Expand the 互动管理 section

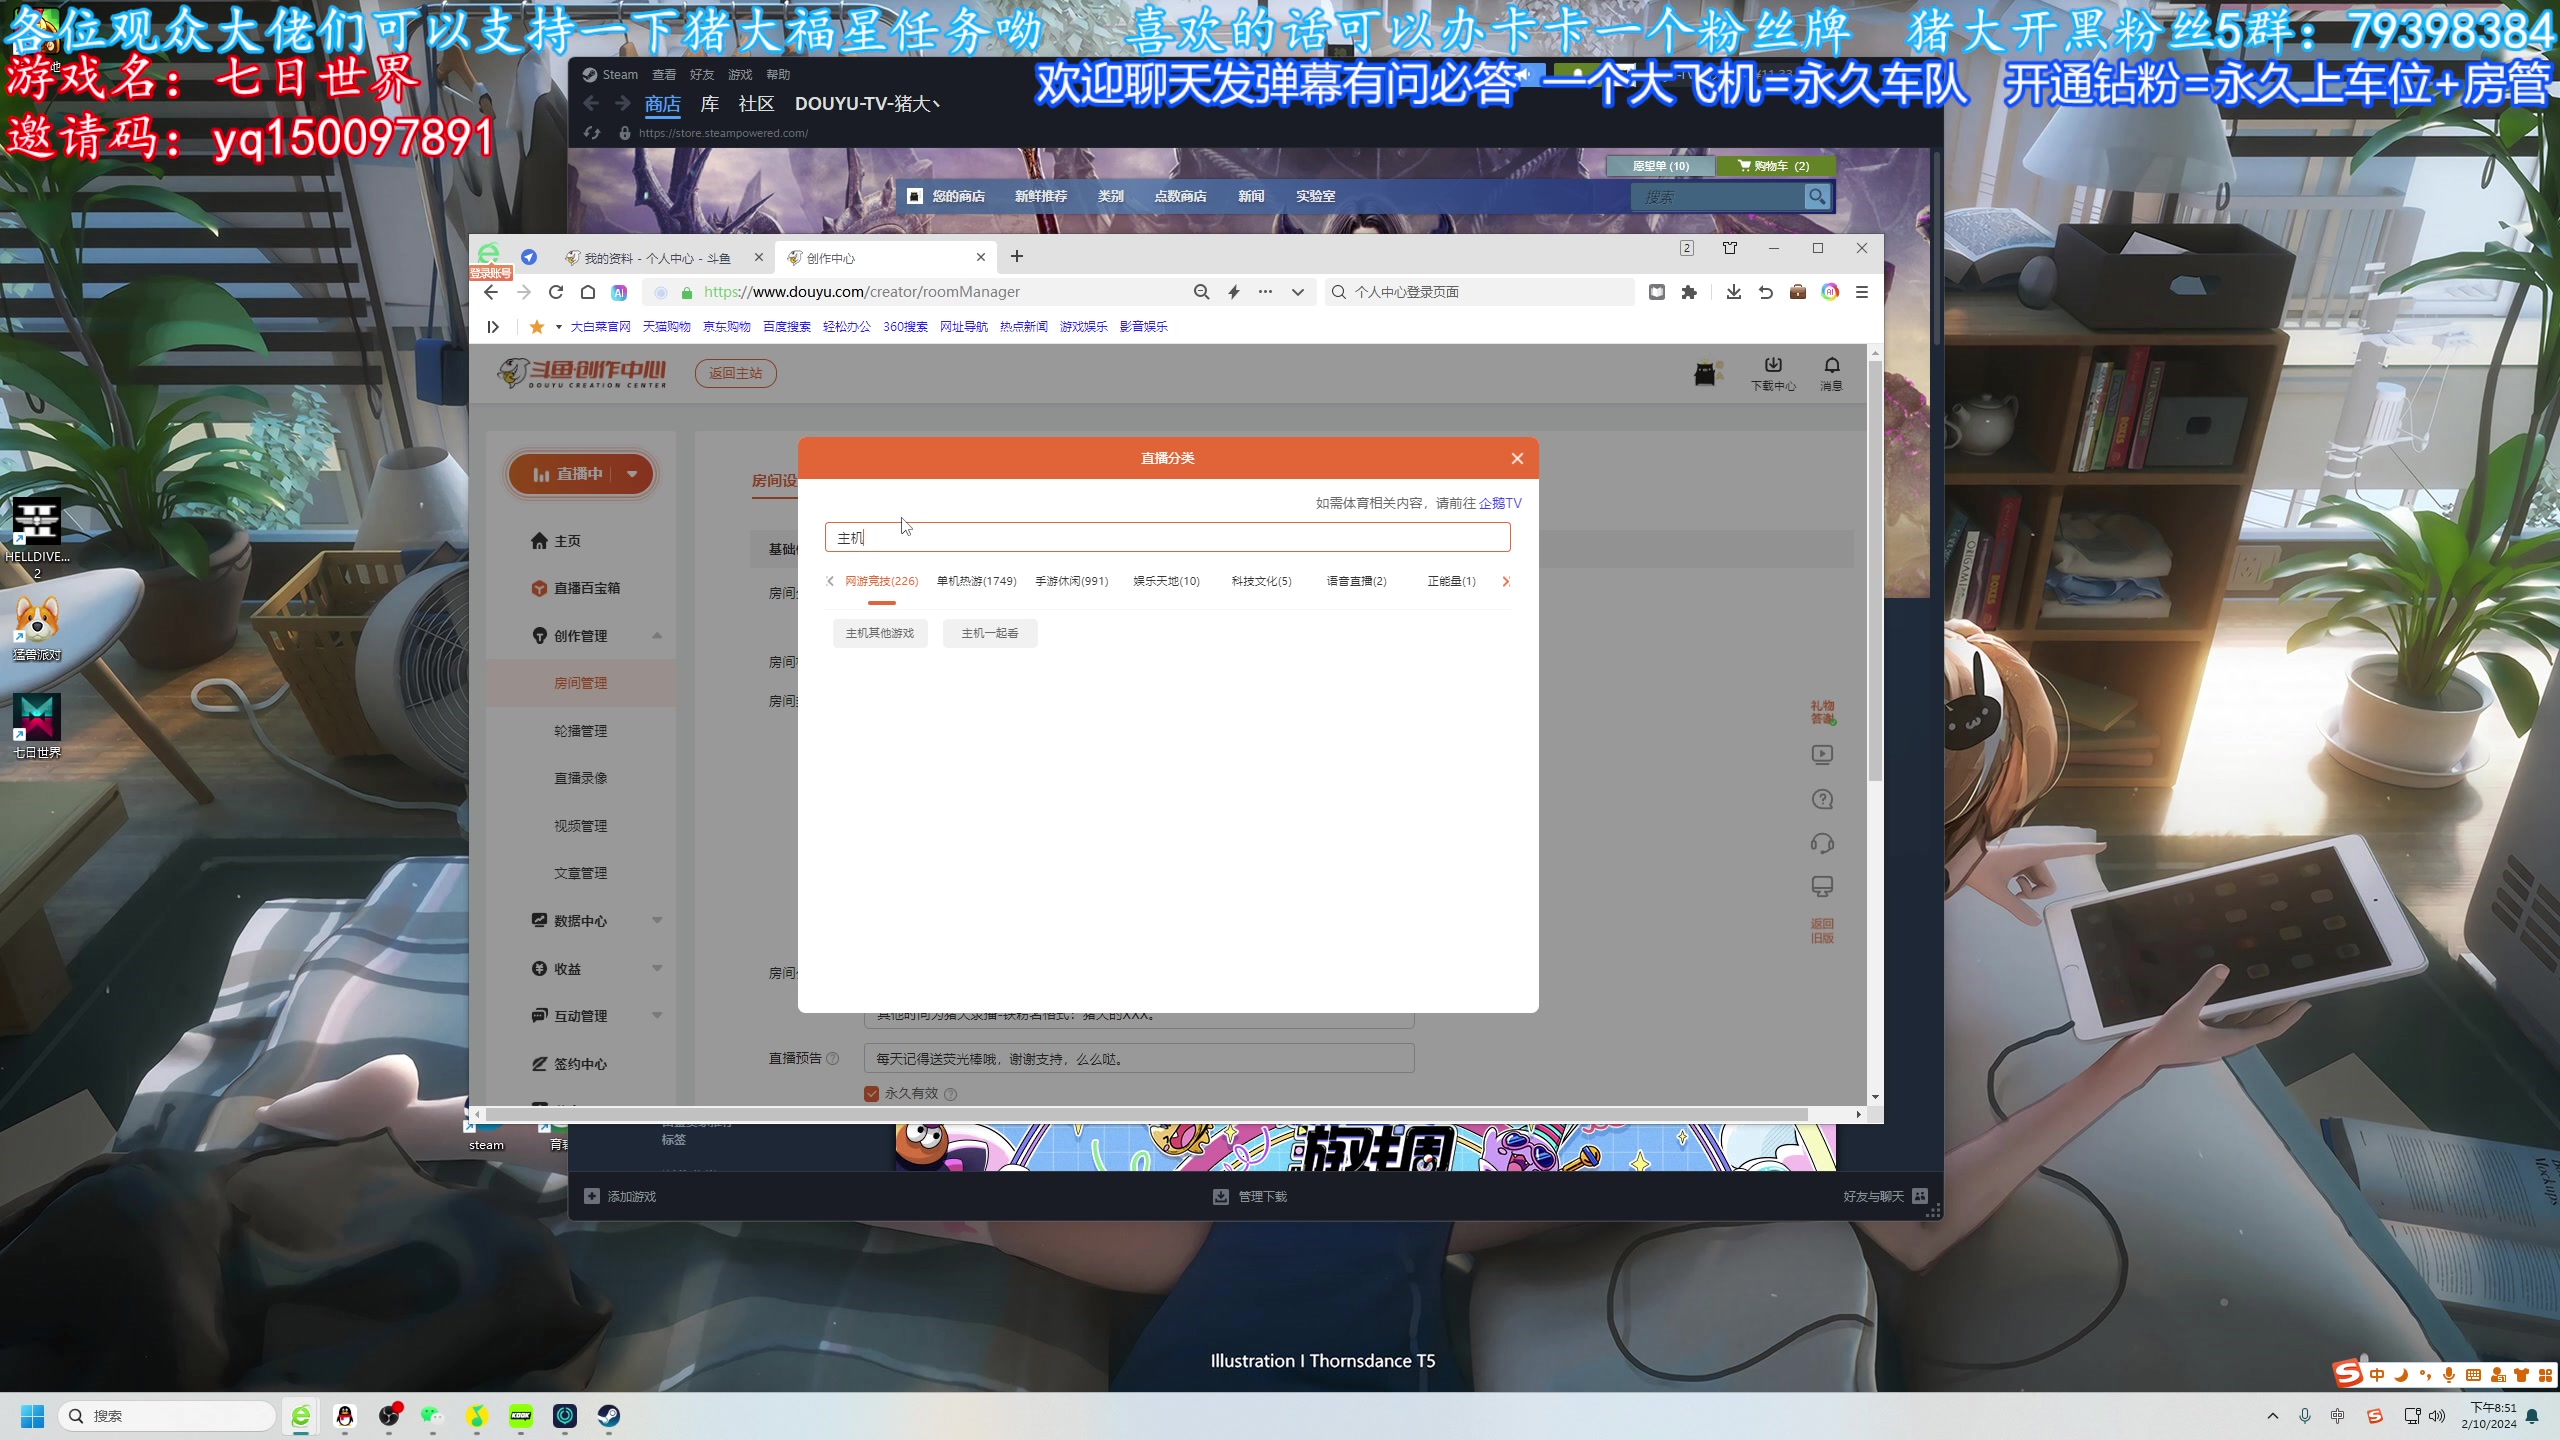point(657,1016)
